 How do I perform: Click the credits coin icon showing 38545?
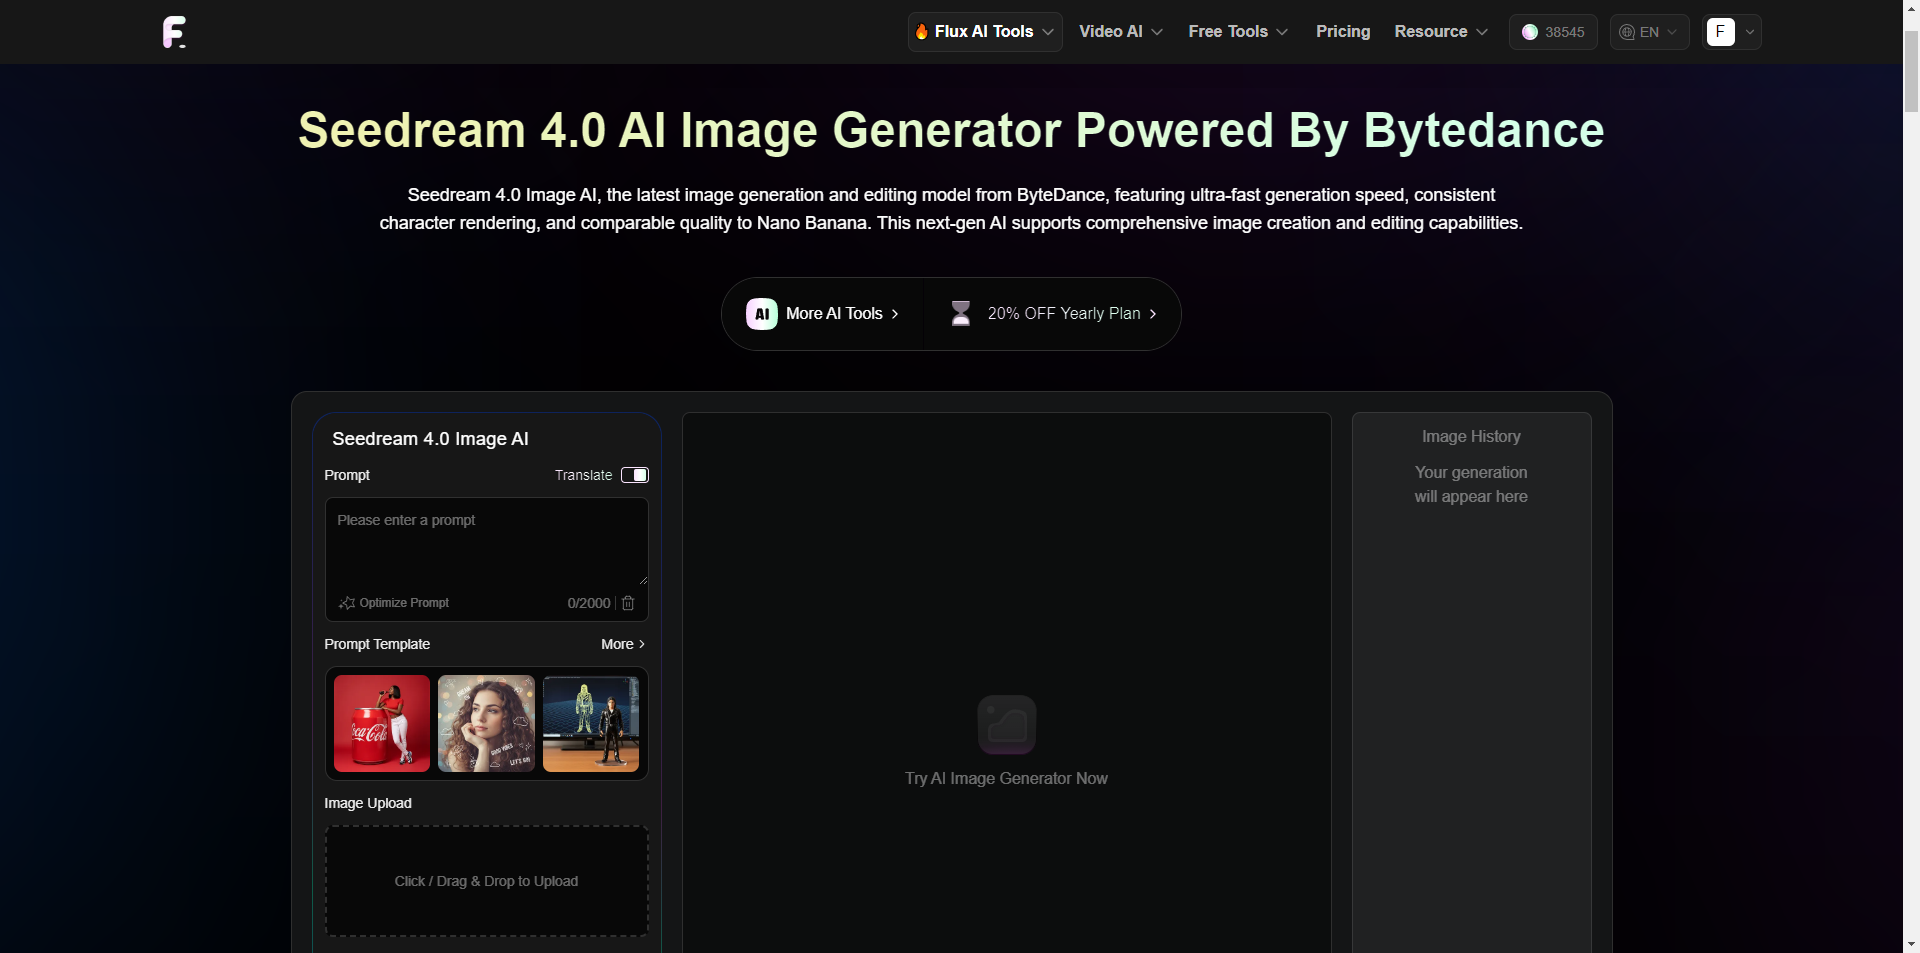(1529, 32)
